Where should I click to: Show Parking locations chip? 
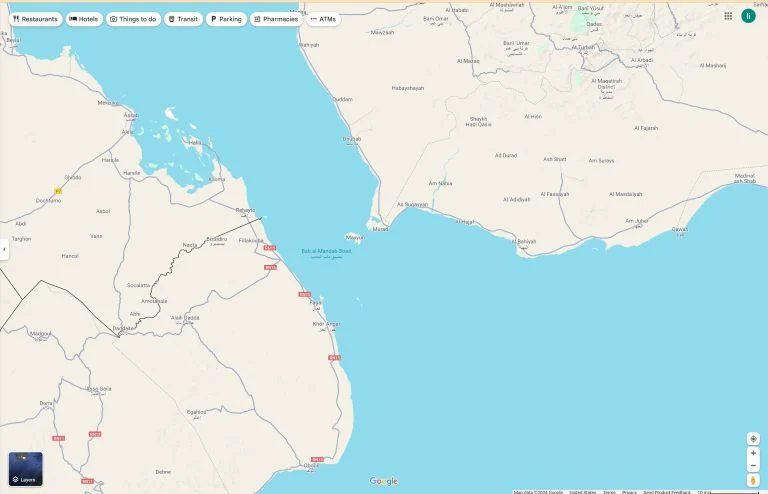226,19
